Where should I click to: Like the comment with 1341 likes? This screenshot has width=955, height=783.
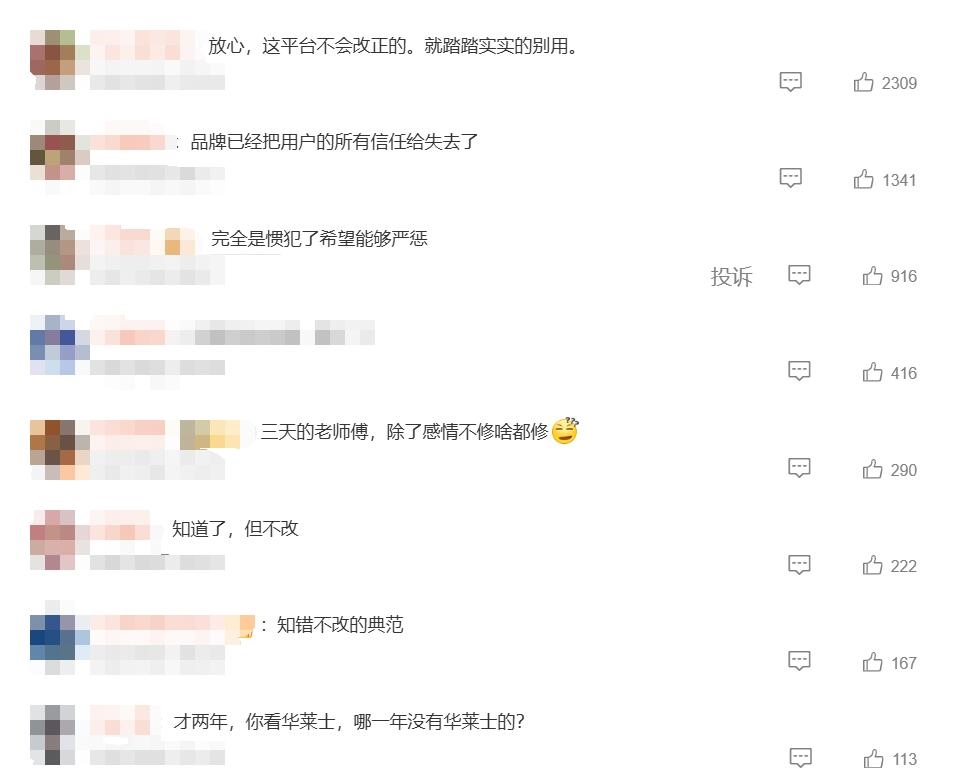(863, 178)
